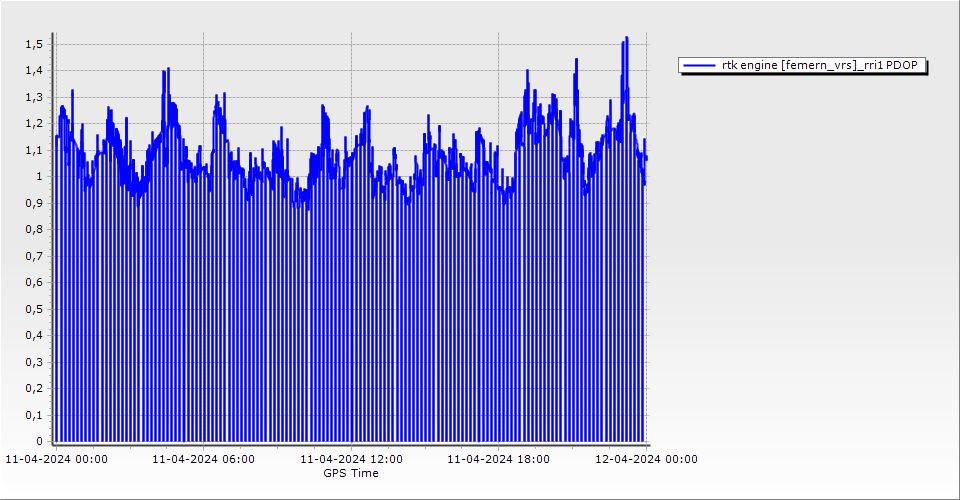Image resolution: width=960 pixels, height=500 pixels.
Task: Click the '0,1' y-axis tick label
Action: click(34, 415)
